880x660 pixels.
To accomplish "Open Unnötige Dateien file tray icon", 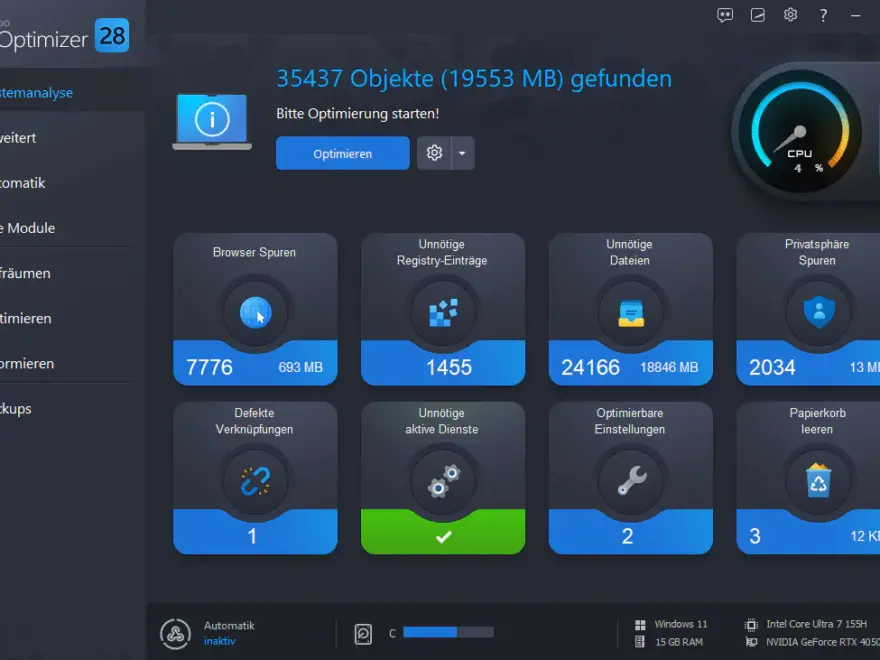I will (x=631, y=313).
